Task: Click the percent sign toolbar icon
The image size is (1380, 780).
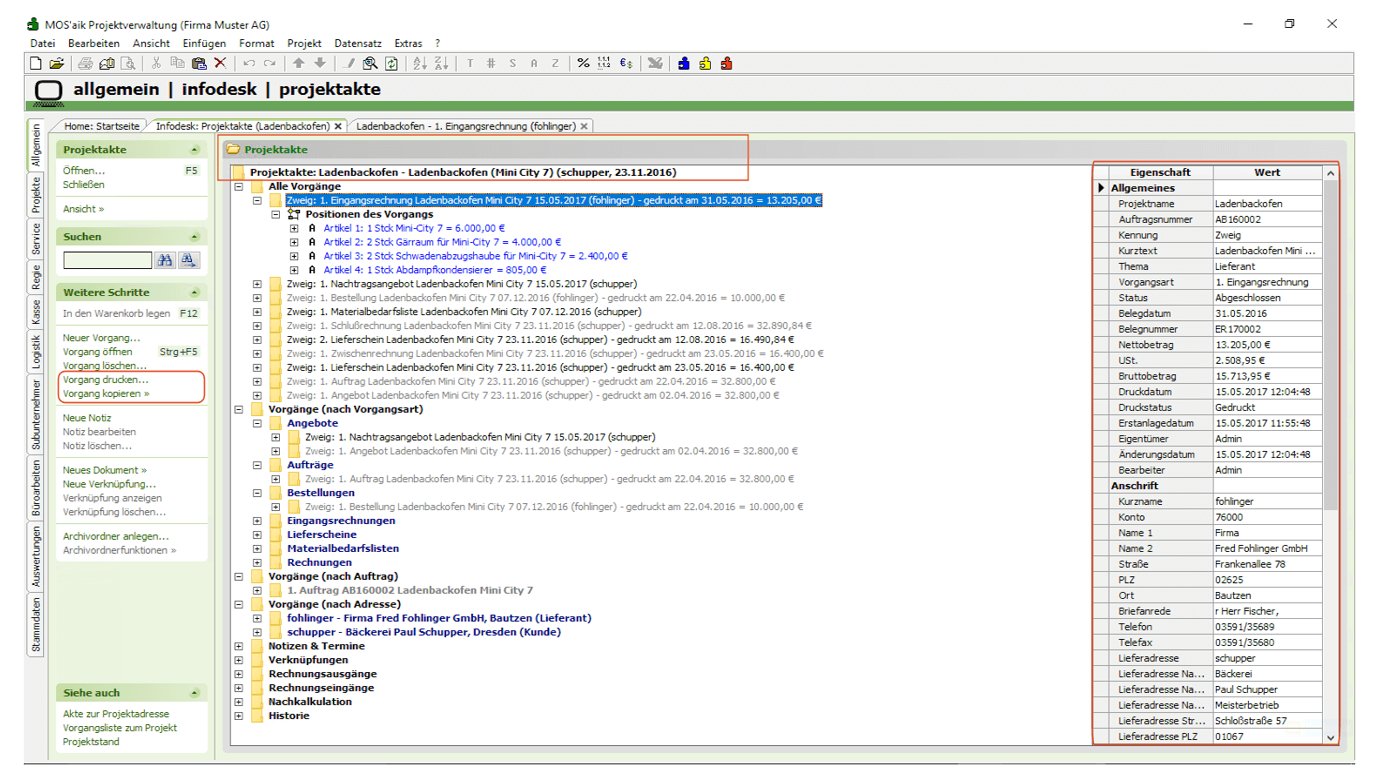Action: coord(583,63)
